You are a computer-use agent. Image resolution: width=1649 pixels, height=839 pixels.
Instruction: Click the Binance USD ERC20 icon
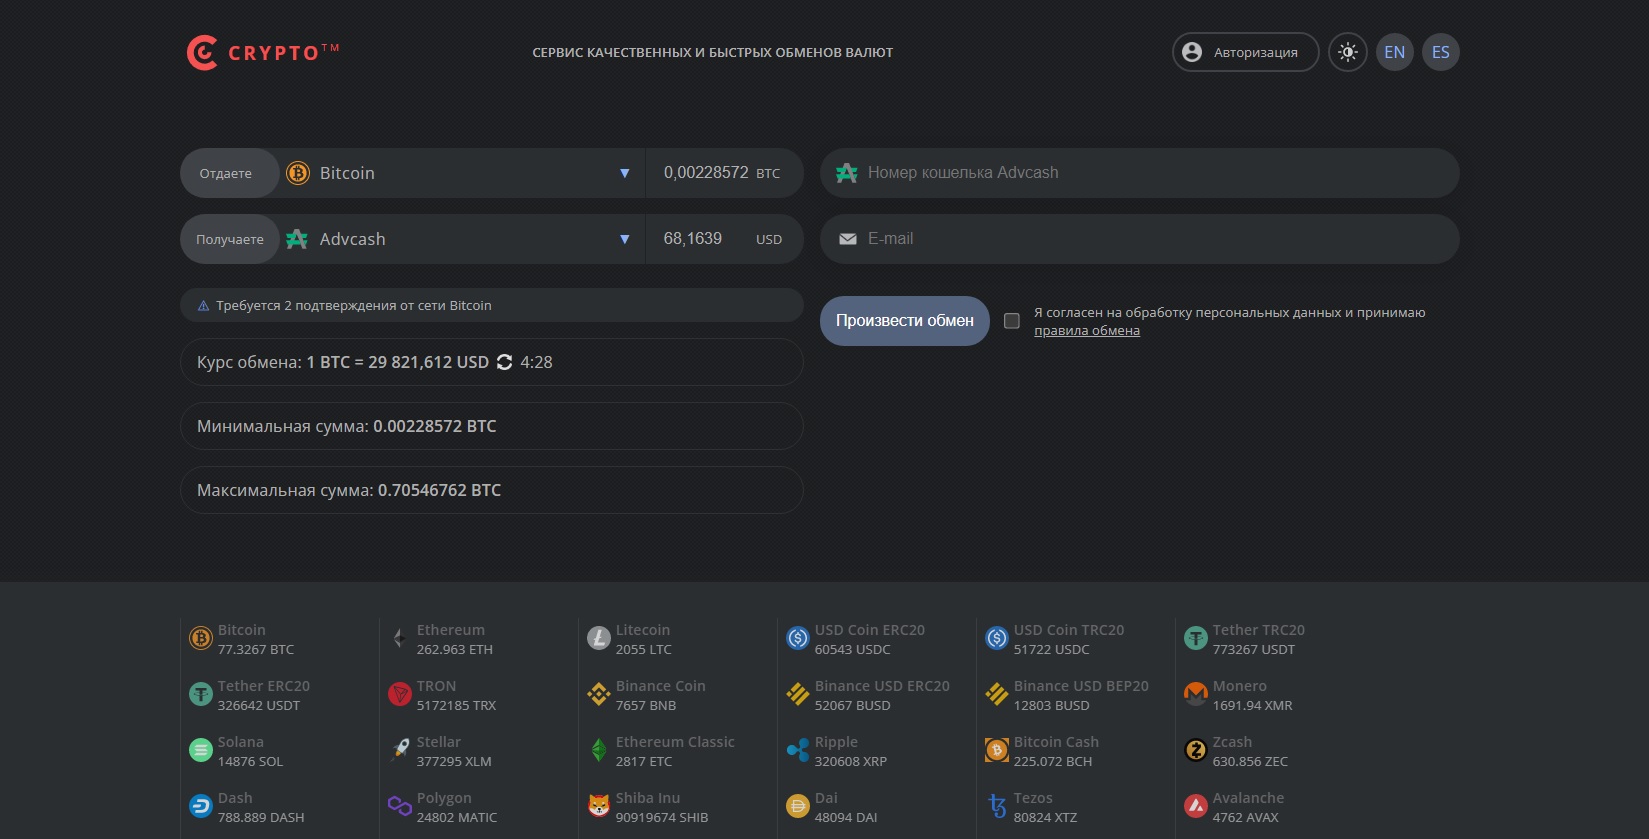coord(798,694)
